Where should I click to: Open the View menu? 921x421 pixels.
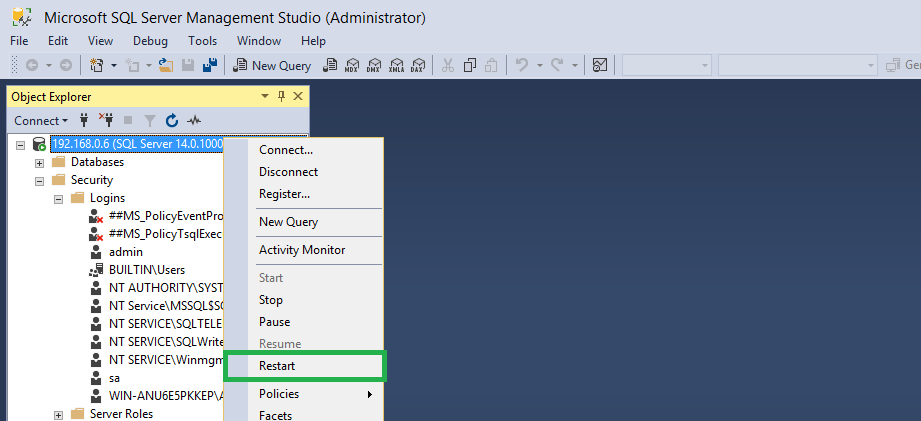(100, 41)
